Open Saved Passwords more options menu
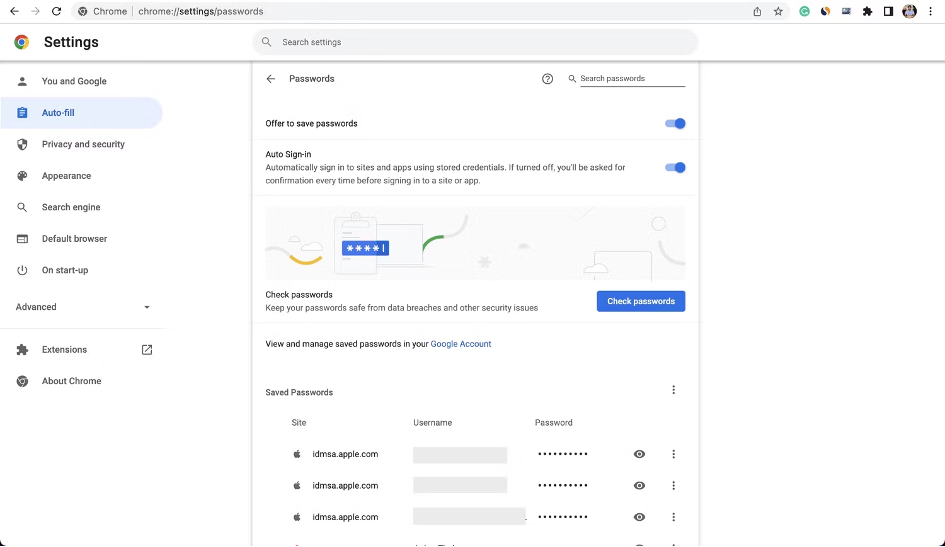Screen dimensions: 945x547 click(673, 390)
